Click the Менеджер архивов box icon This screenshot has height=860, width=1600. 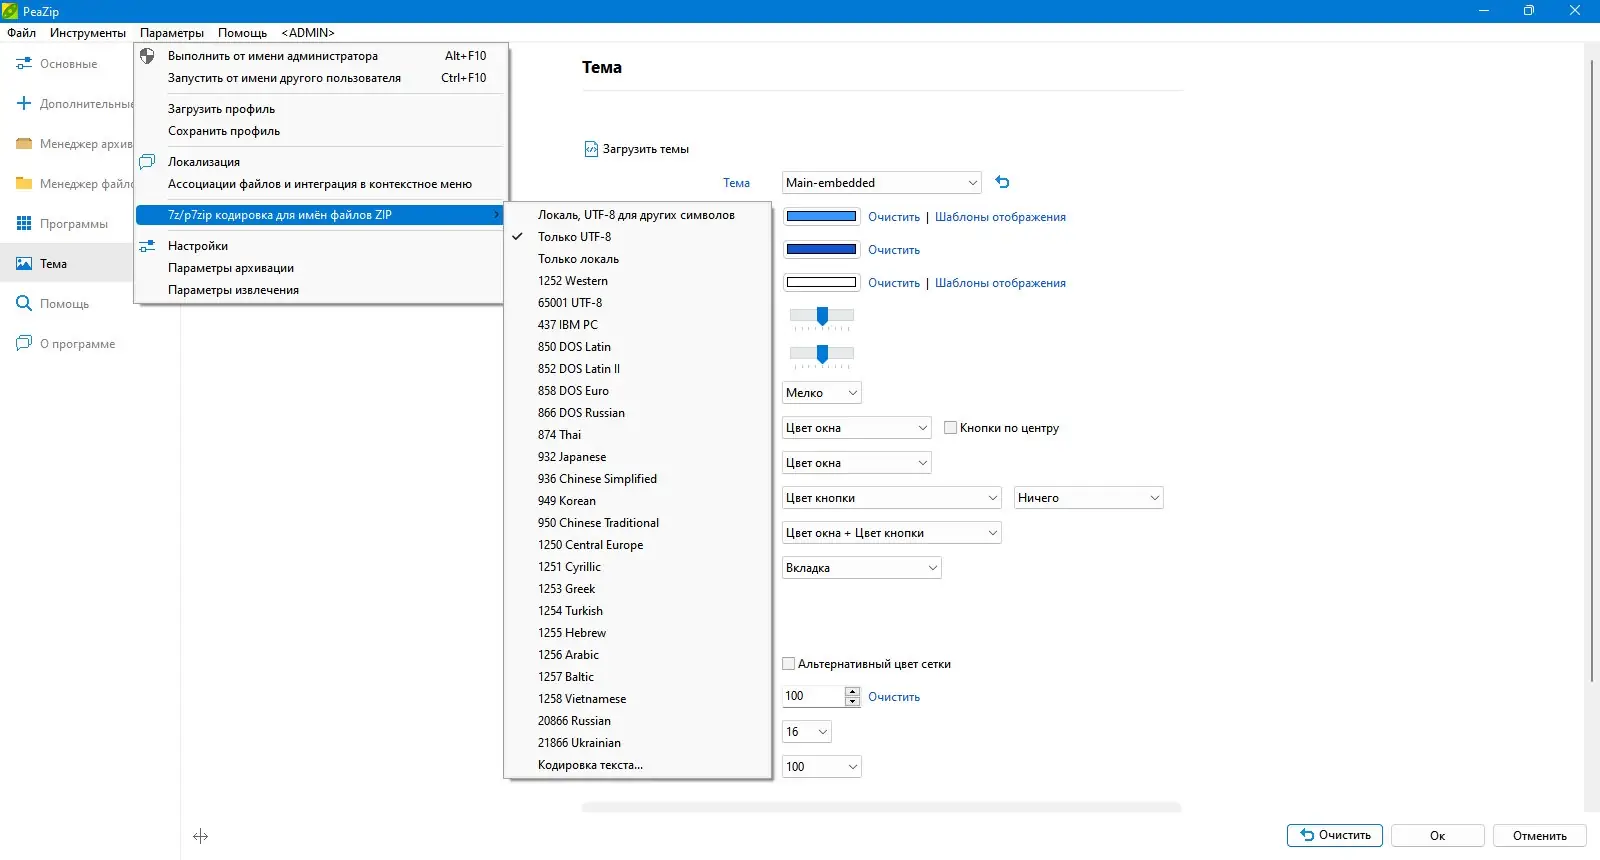coord(24,143)
